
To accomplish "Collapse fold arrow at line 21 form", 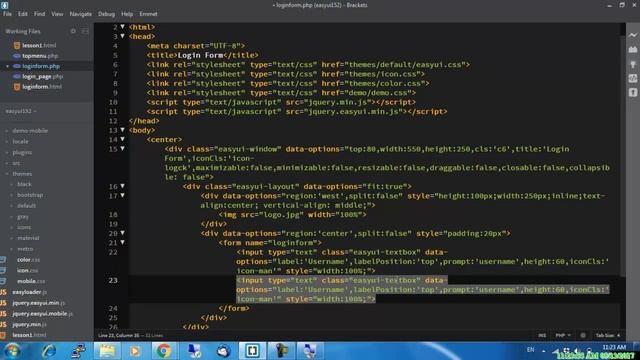I will coord(122,242).
